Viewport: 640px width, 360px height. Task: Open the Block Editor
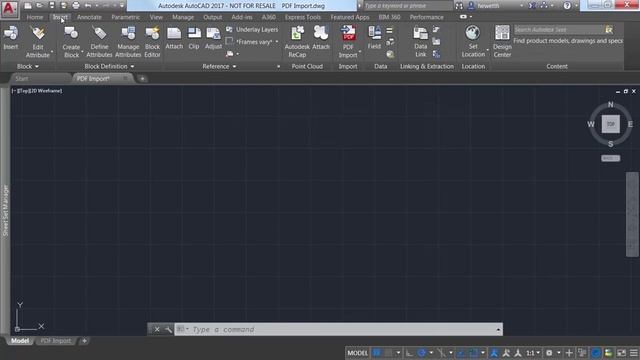click(152, 42)
